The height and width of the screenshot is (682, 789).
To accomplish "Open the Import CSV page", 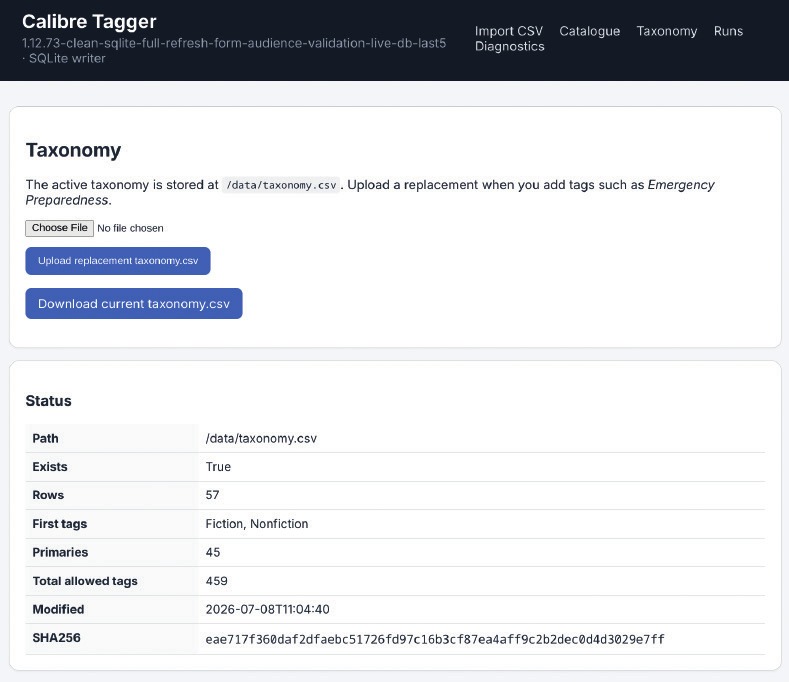I will tap(509, 31).
